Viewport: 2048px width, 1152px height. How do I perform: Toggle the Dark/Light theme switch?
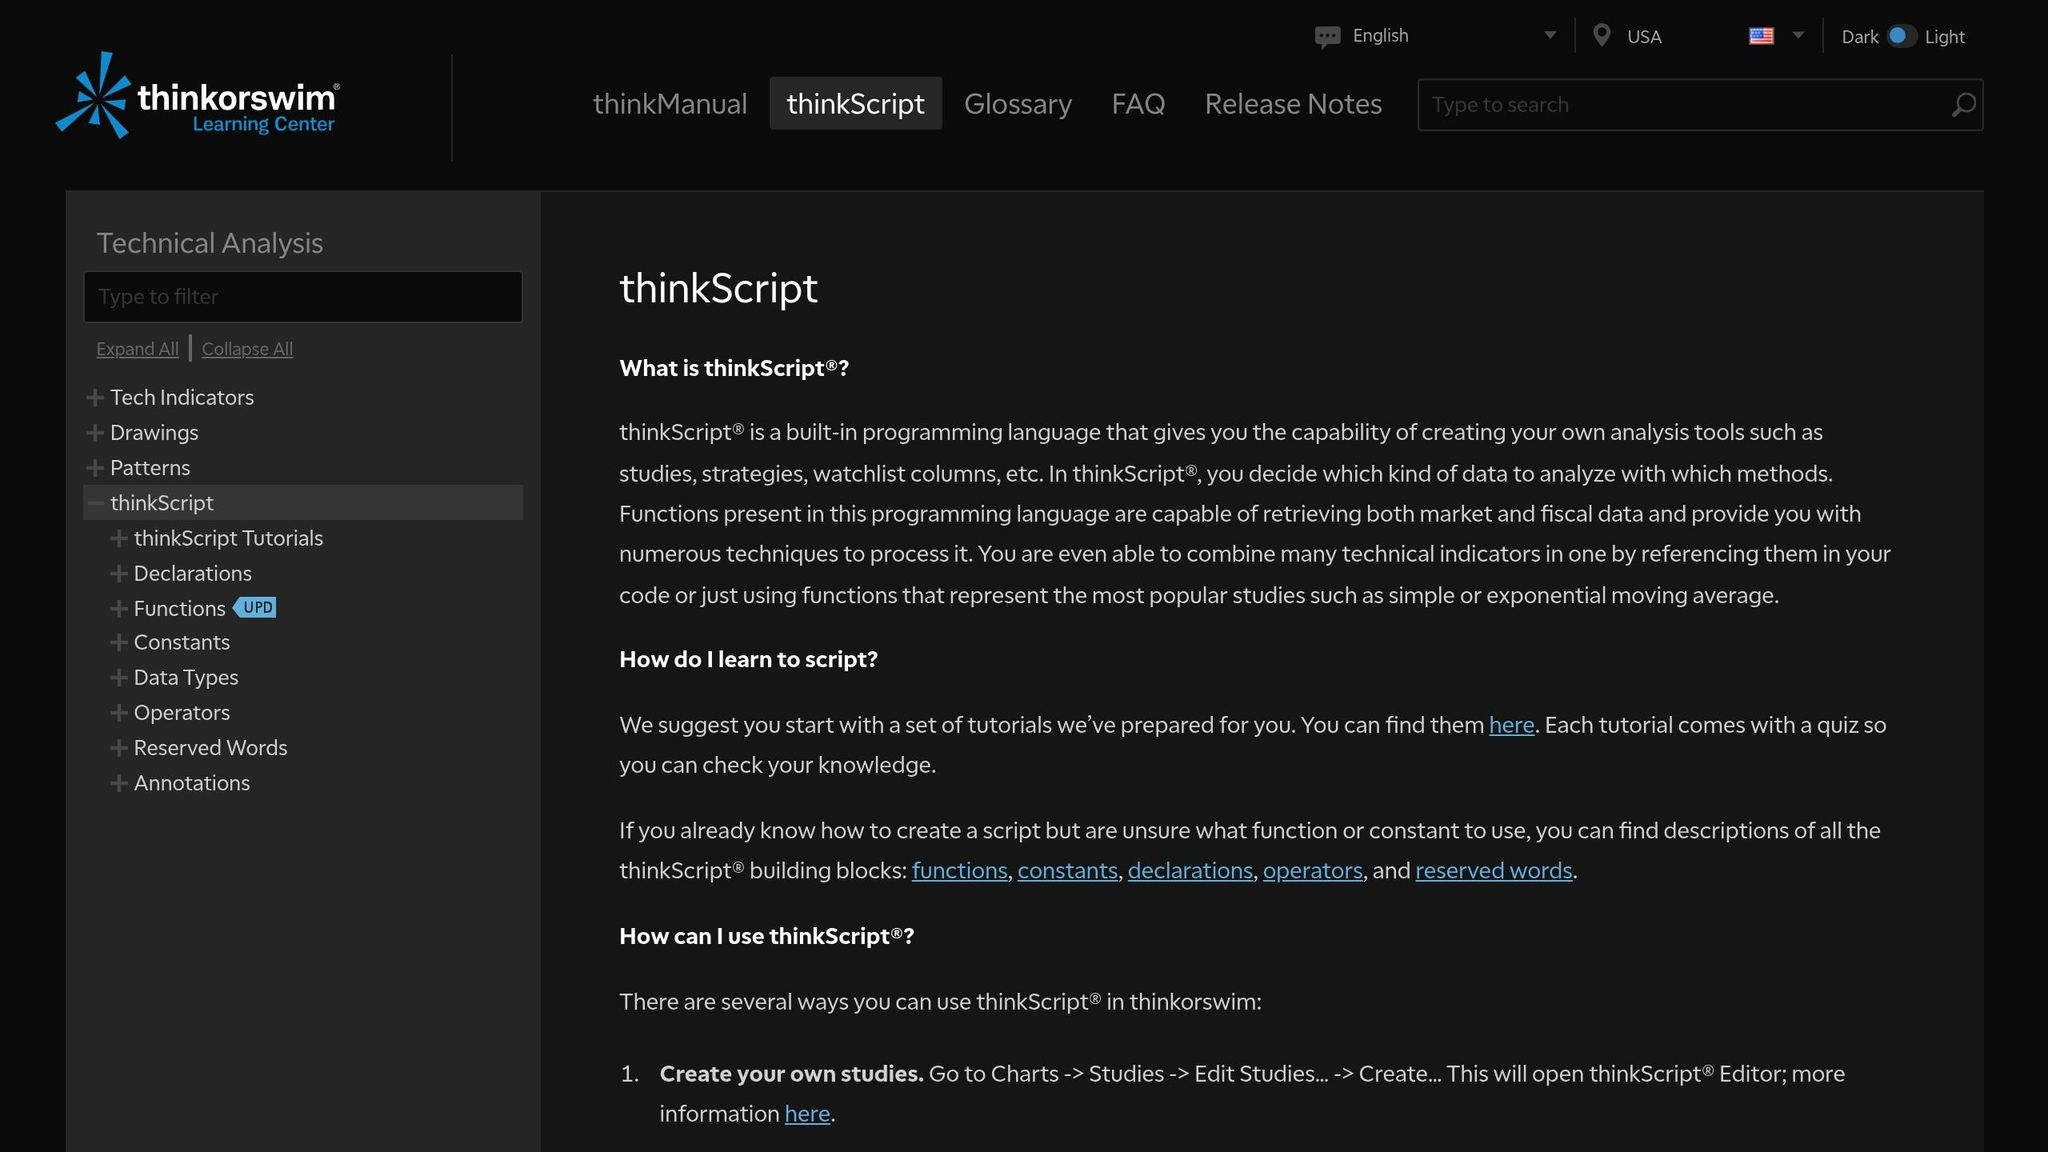pyautogui.click(x=1900, y=36)
